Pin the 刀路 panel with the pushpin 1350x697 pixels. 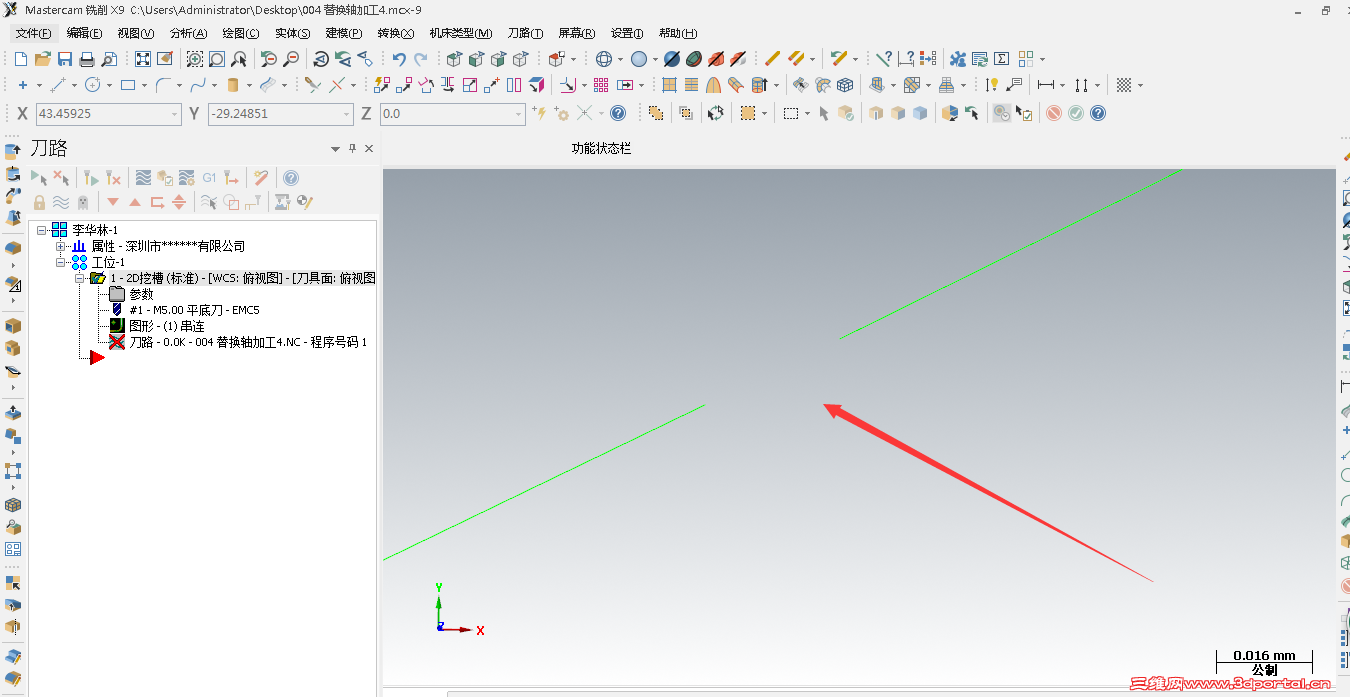pos(352,149)
